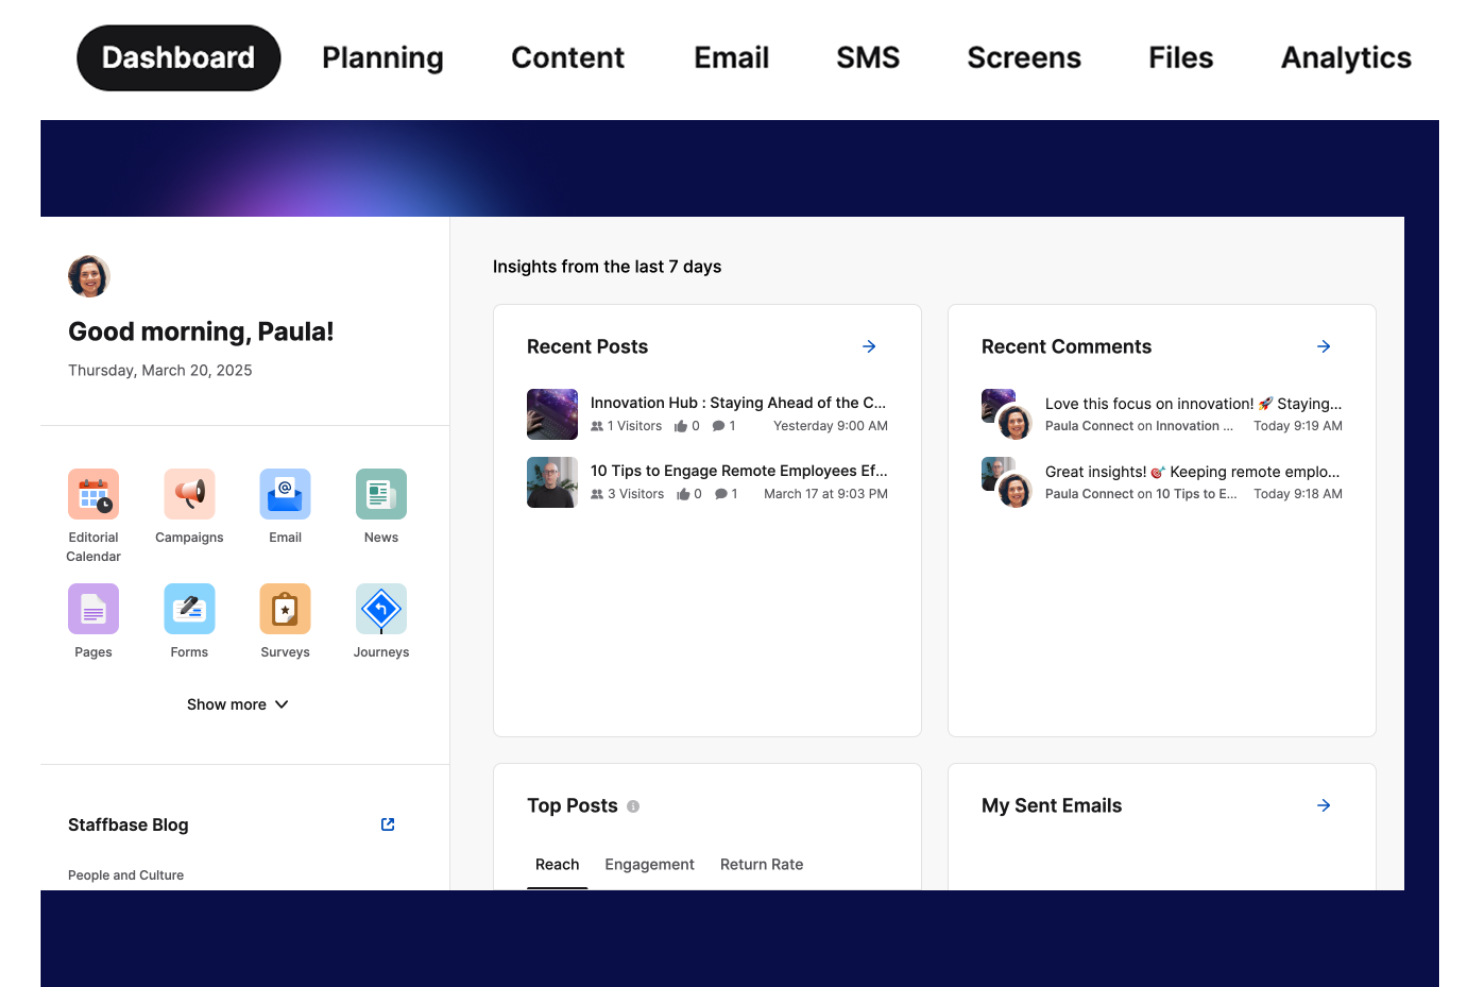Click the Top Posts info icon
This screenshot has width=1480, height=987.
[x=633, y=806]
